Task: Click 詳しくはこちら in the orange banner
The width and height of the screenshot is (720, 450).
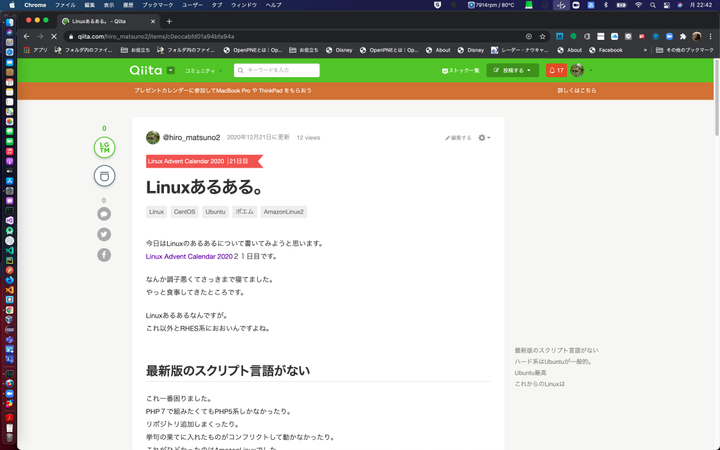Action: click(577, 90)
